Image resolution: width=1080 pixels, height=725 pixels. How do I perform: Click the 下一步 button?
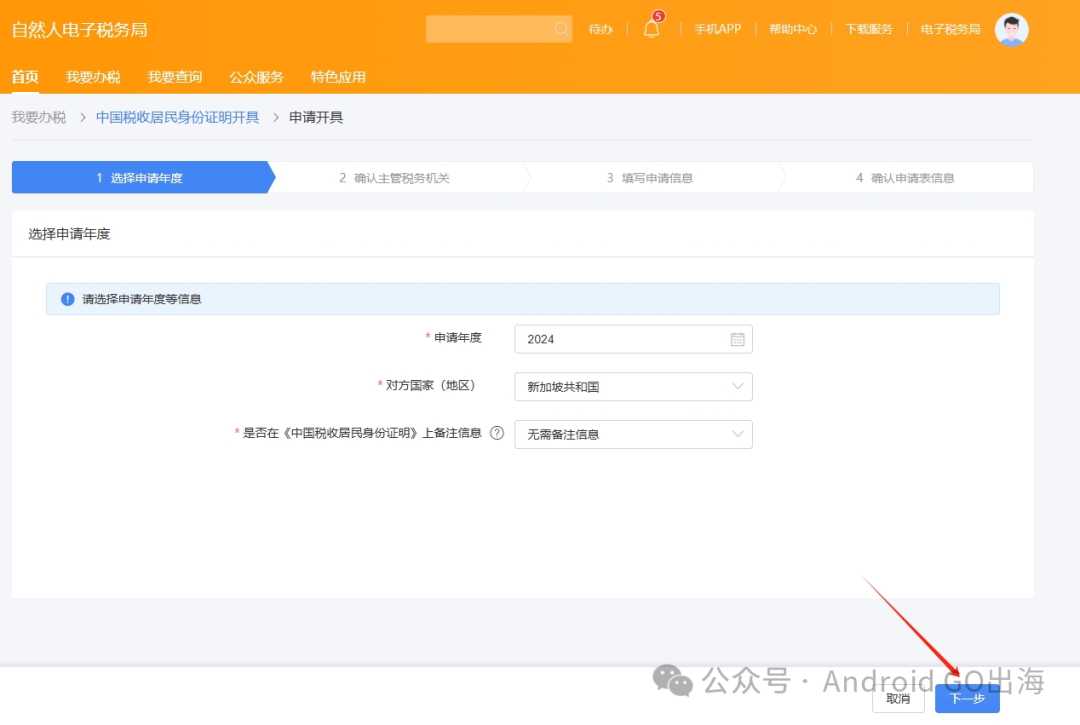(966, 701)
